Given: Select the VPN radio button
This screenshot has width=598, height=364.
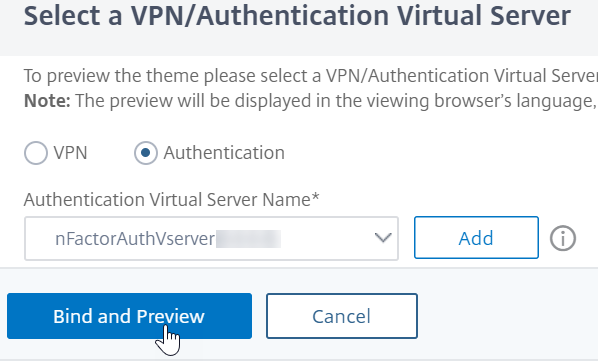Looking at the screenshot, I should [36, 153].
